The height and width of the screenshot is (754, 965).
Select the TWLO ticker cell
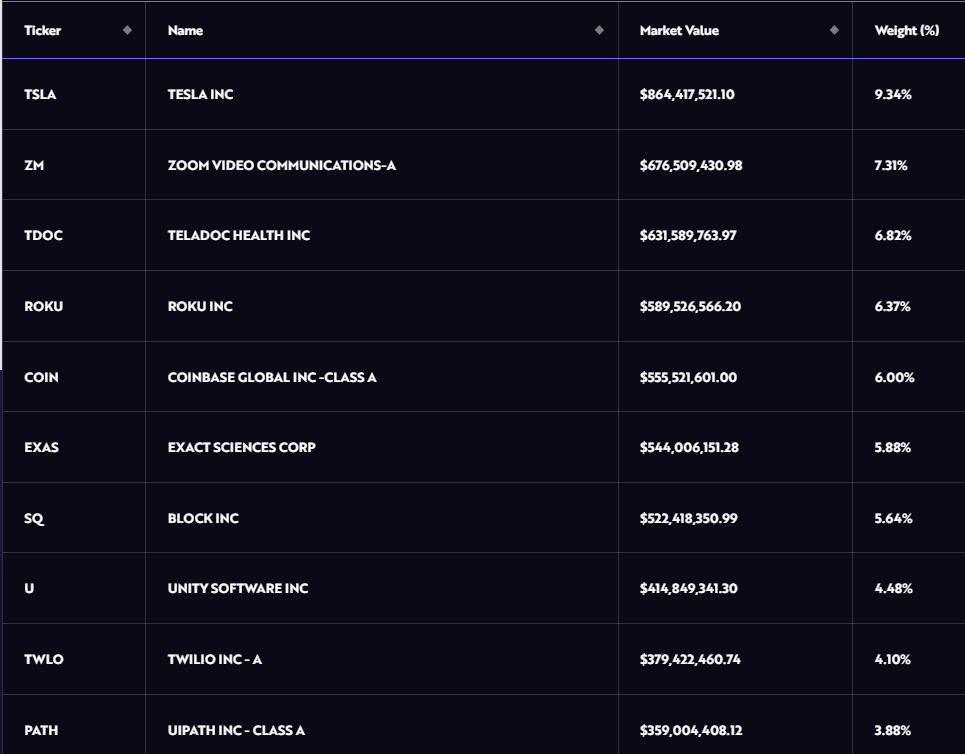click(x=44, y=659)
